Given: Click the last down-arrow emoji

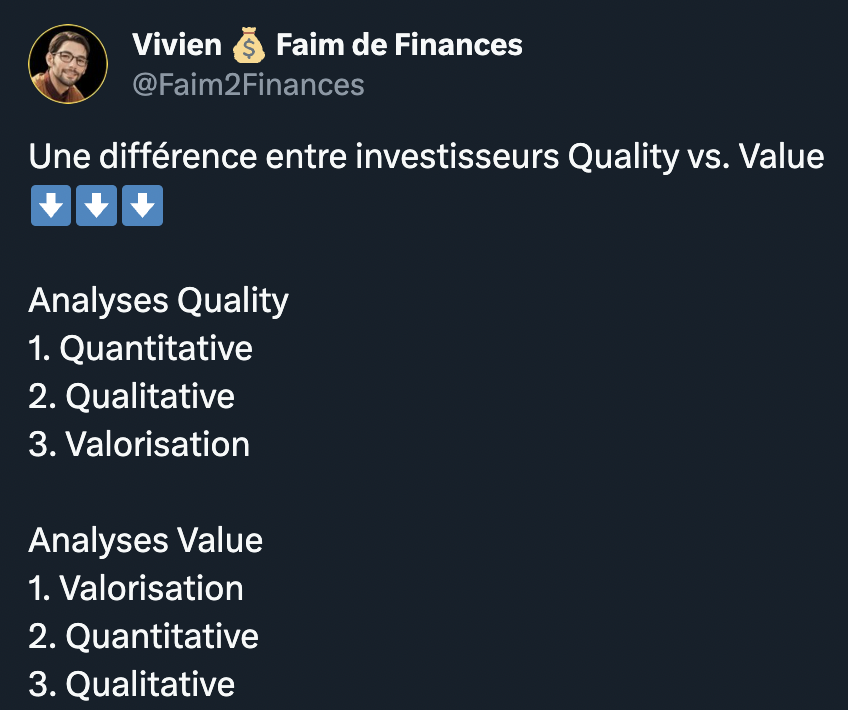Looking at the screenshot, I should [x=142, y=205].
